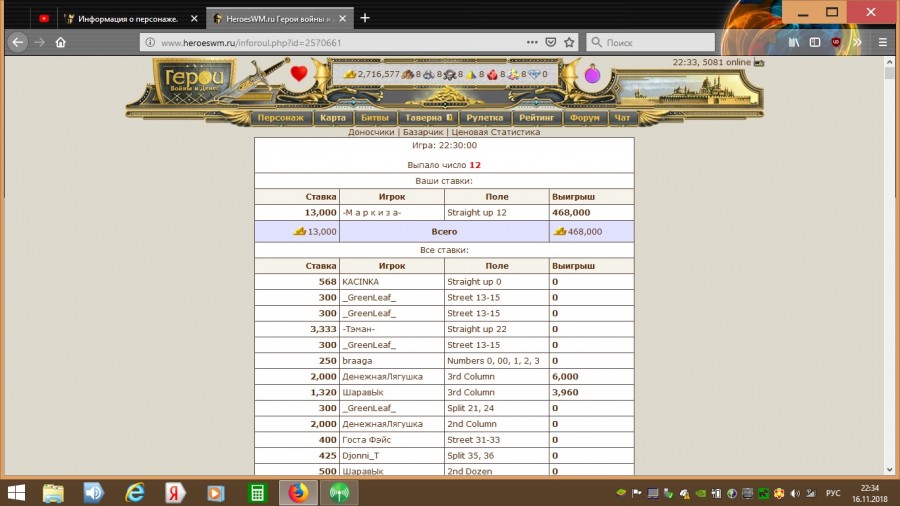Launch Yandex browser from the taskbar
Screen dimensions: 900x506
click(173, 492)
